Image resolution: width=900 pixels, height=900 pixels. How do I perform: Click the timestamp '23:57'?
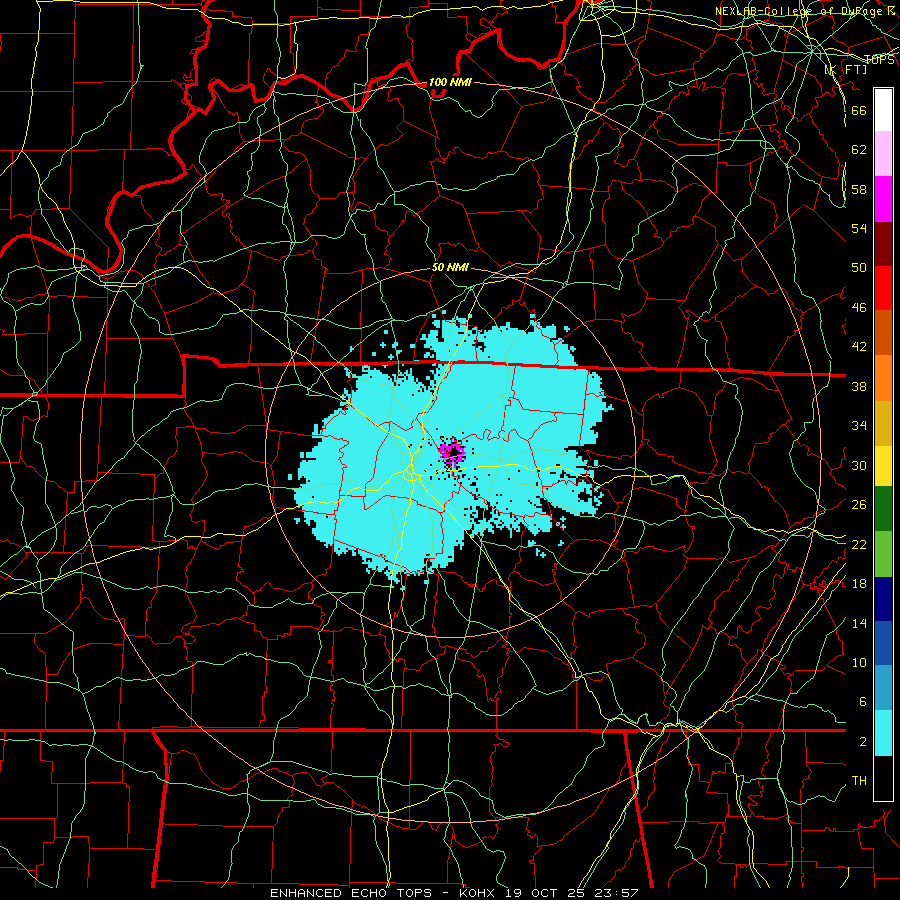click(618, 893)
